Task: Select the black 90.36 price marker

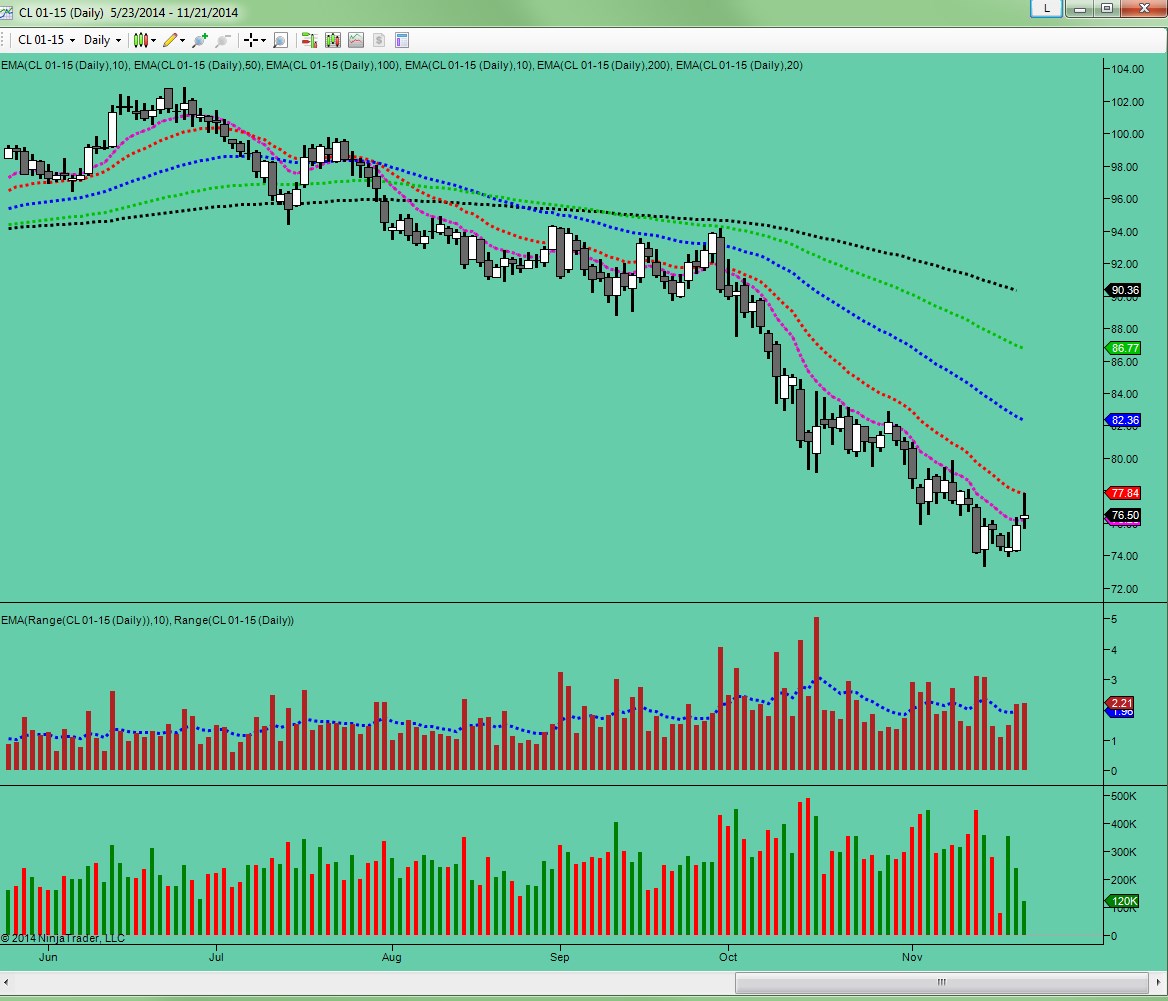Action: click(1123, 290)
